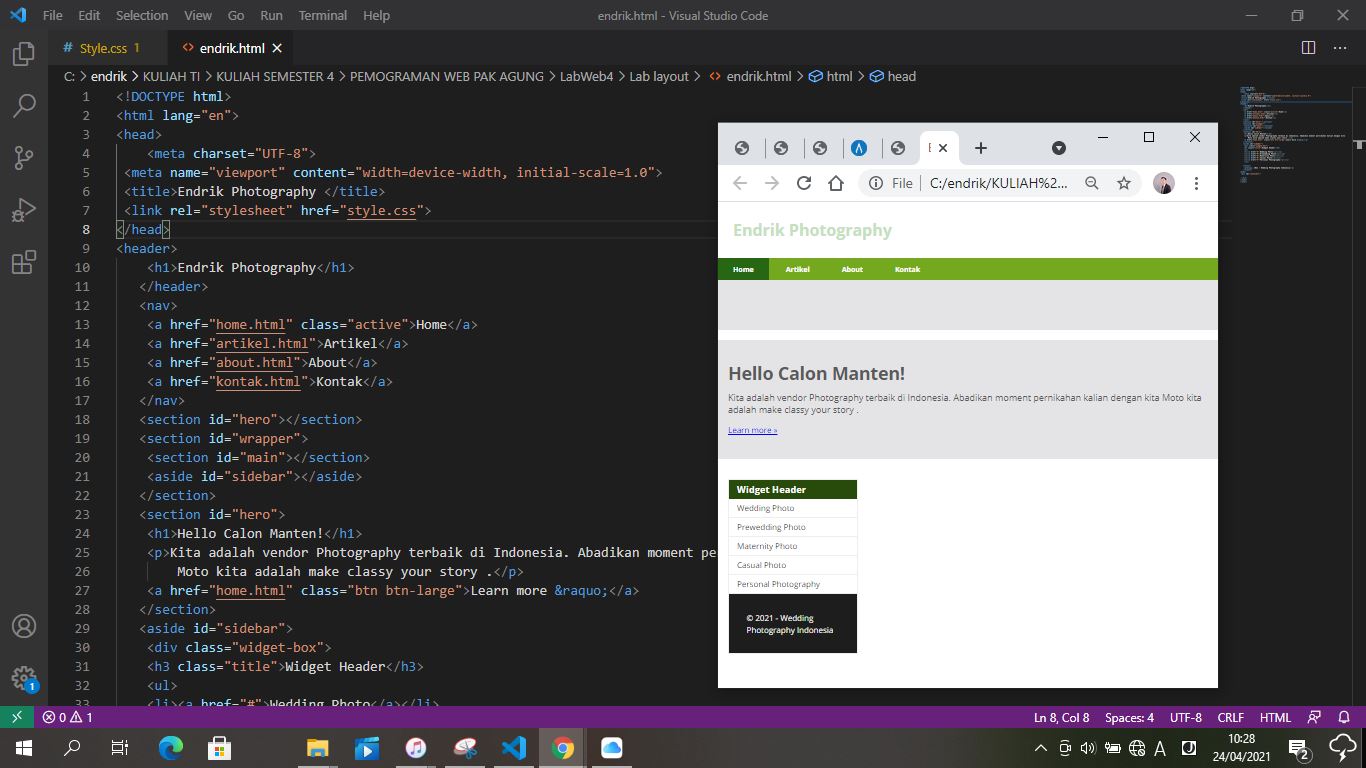Click 'Ln 8, Col 8' go-to-line indicator
This screenshot has width=1366, height=768.
[1062, 717]
